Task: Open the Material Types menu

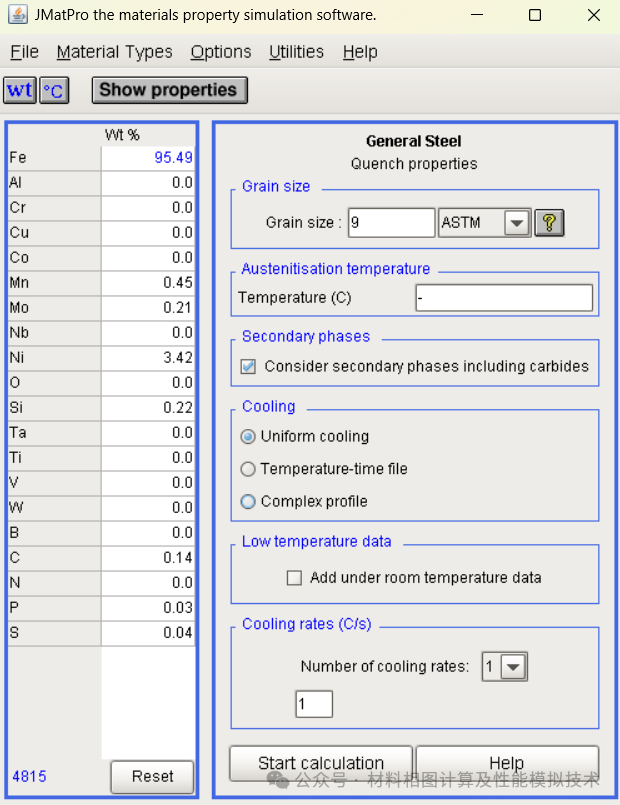Action: coord(114,52)
